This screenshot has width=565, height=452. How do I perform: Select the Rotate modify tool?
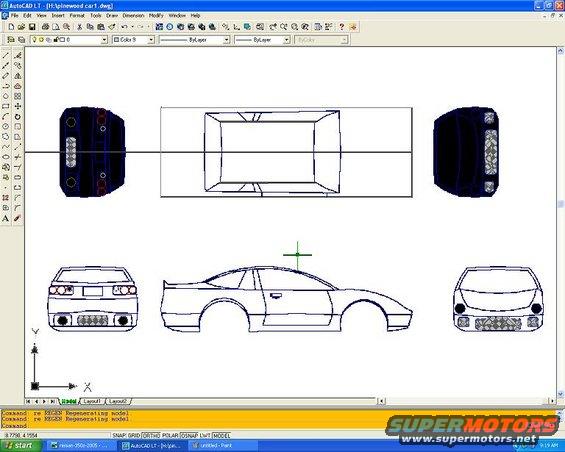[x=18, y=116]
